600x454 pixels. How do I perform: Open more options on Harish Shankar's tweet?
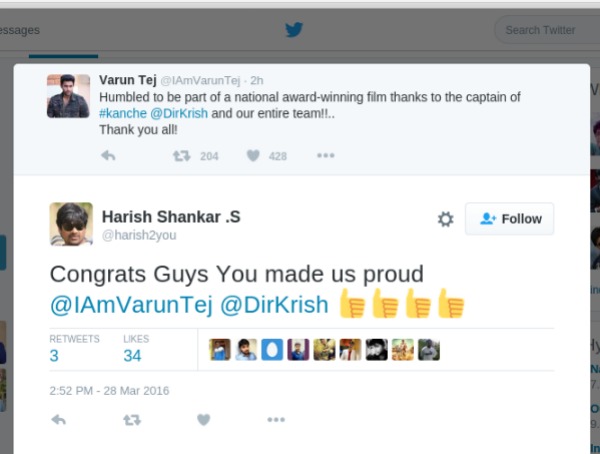(x=276, y=420)
